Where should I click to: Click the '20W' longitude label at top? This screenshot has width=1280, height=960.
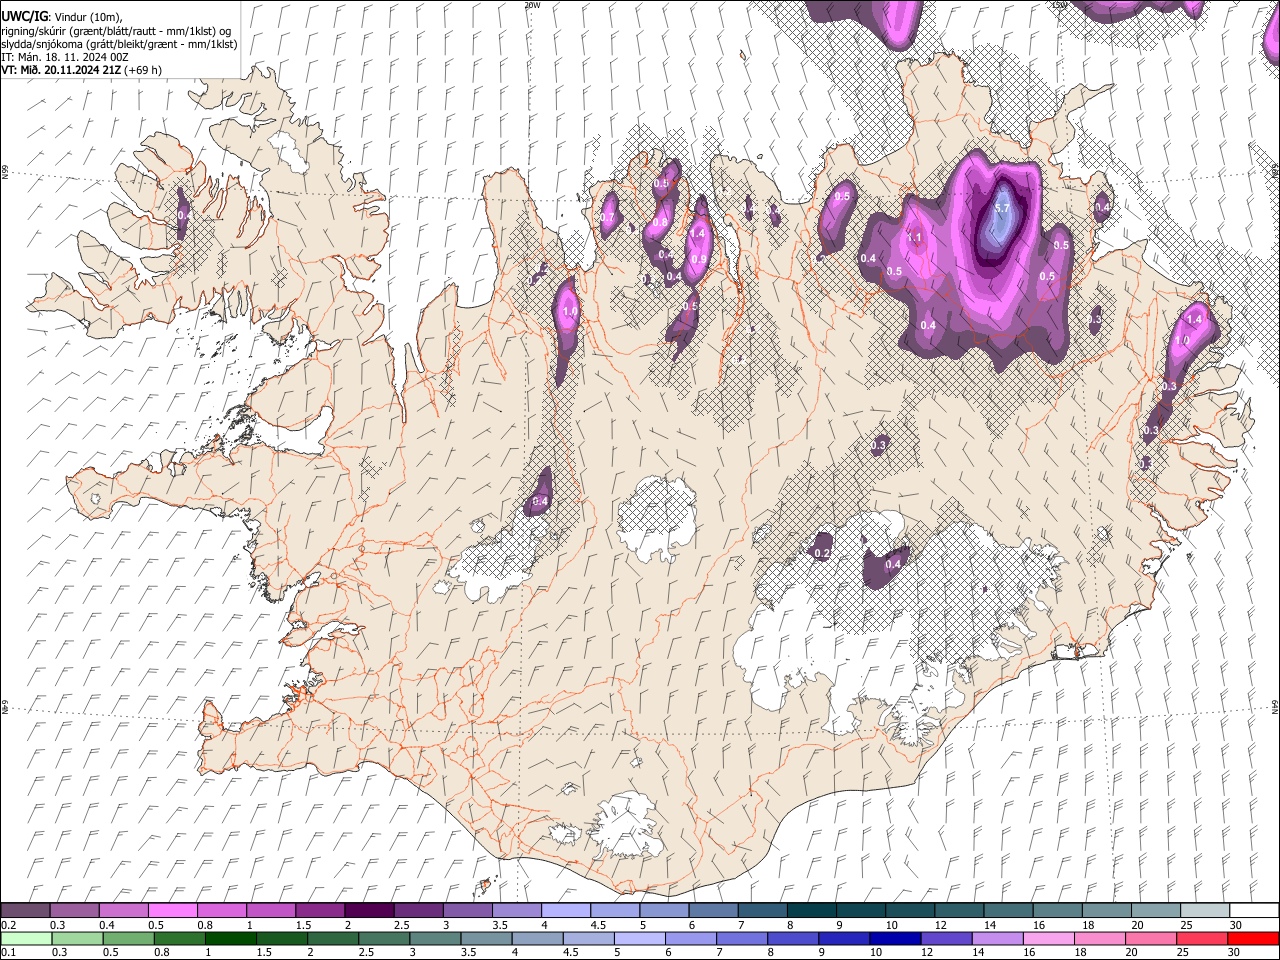tap(532, 5)
